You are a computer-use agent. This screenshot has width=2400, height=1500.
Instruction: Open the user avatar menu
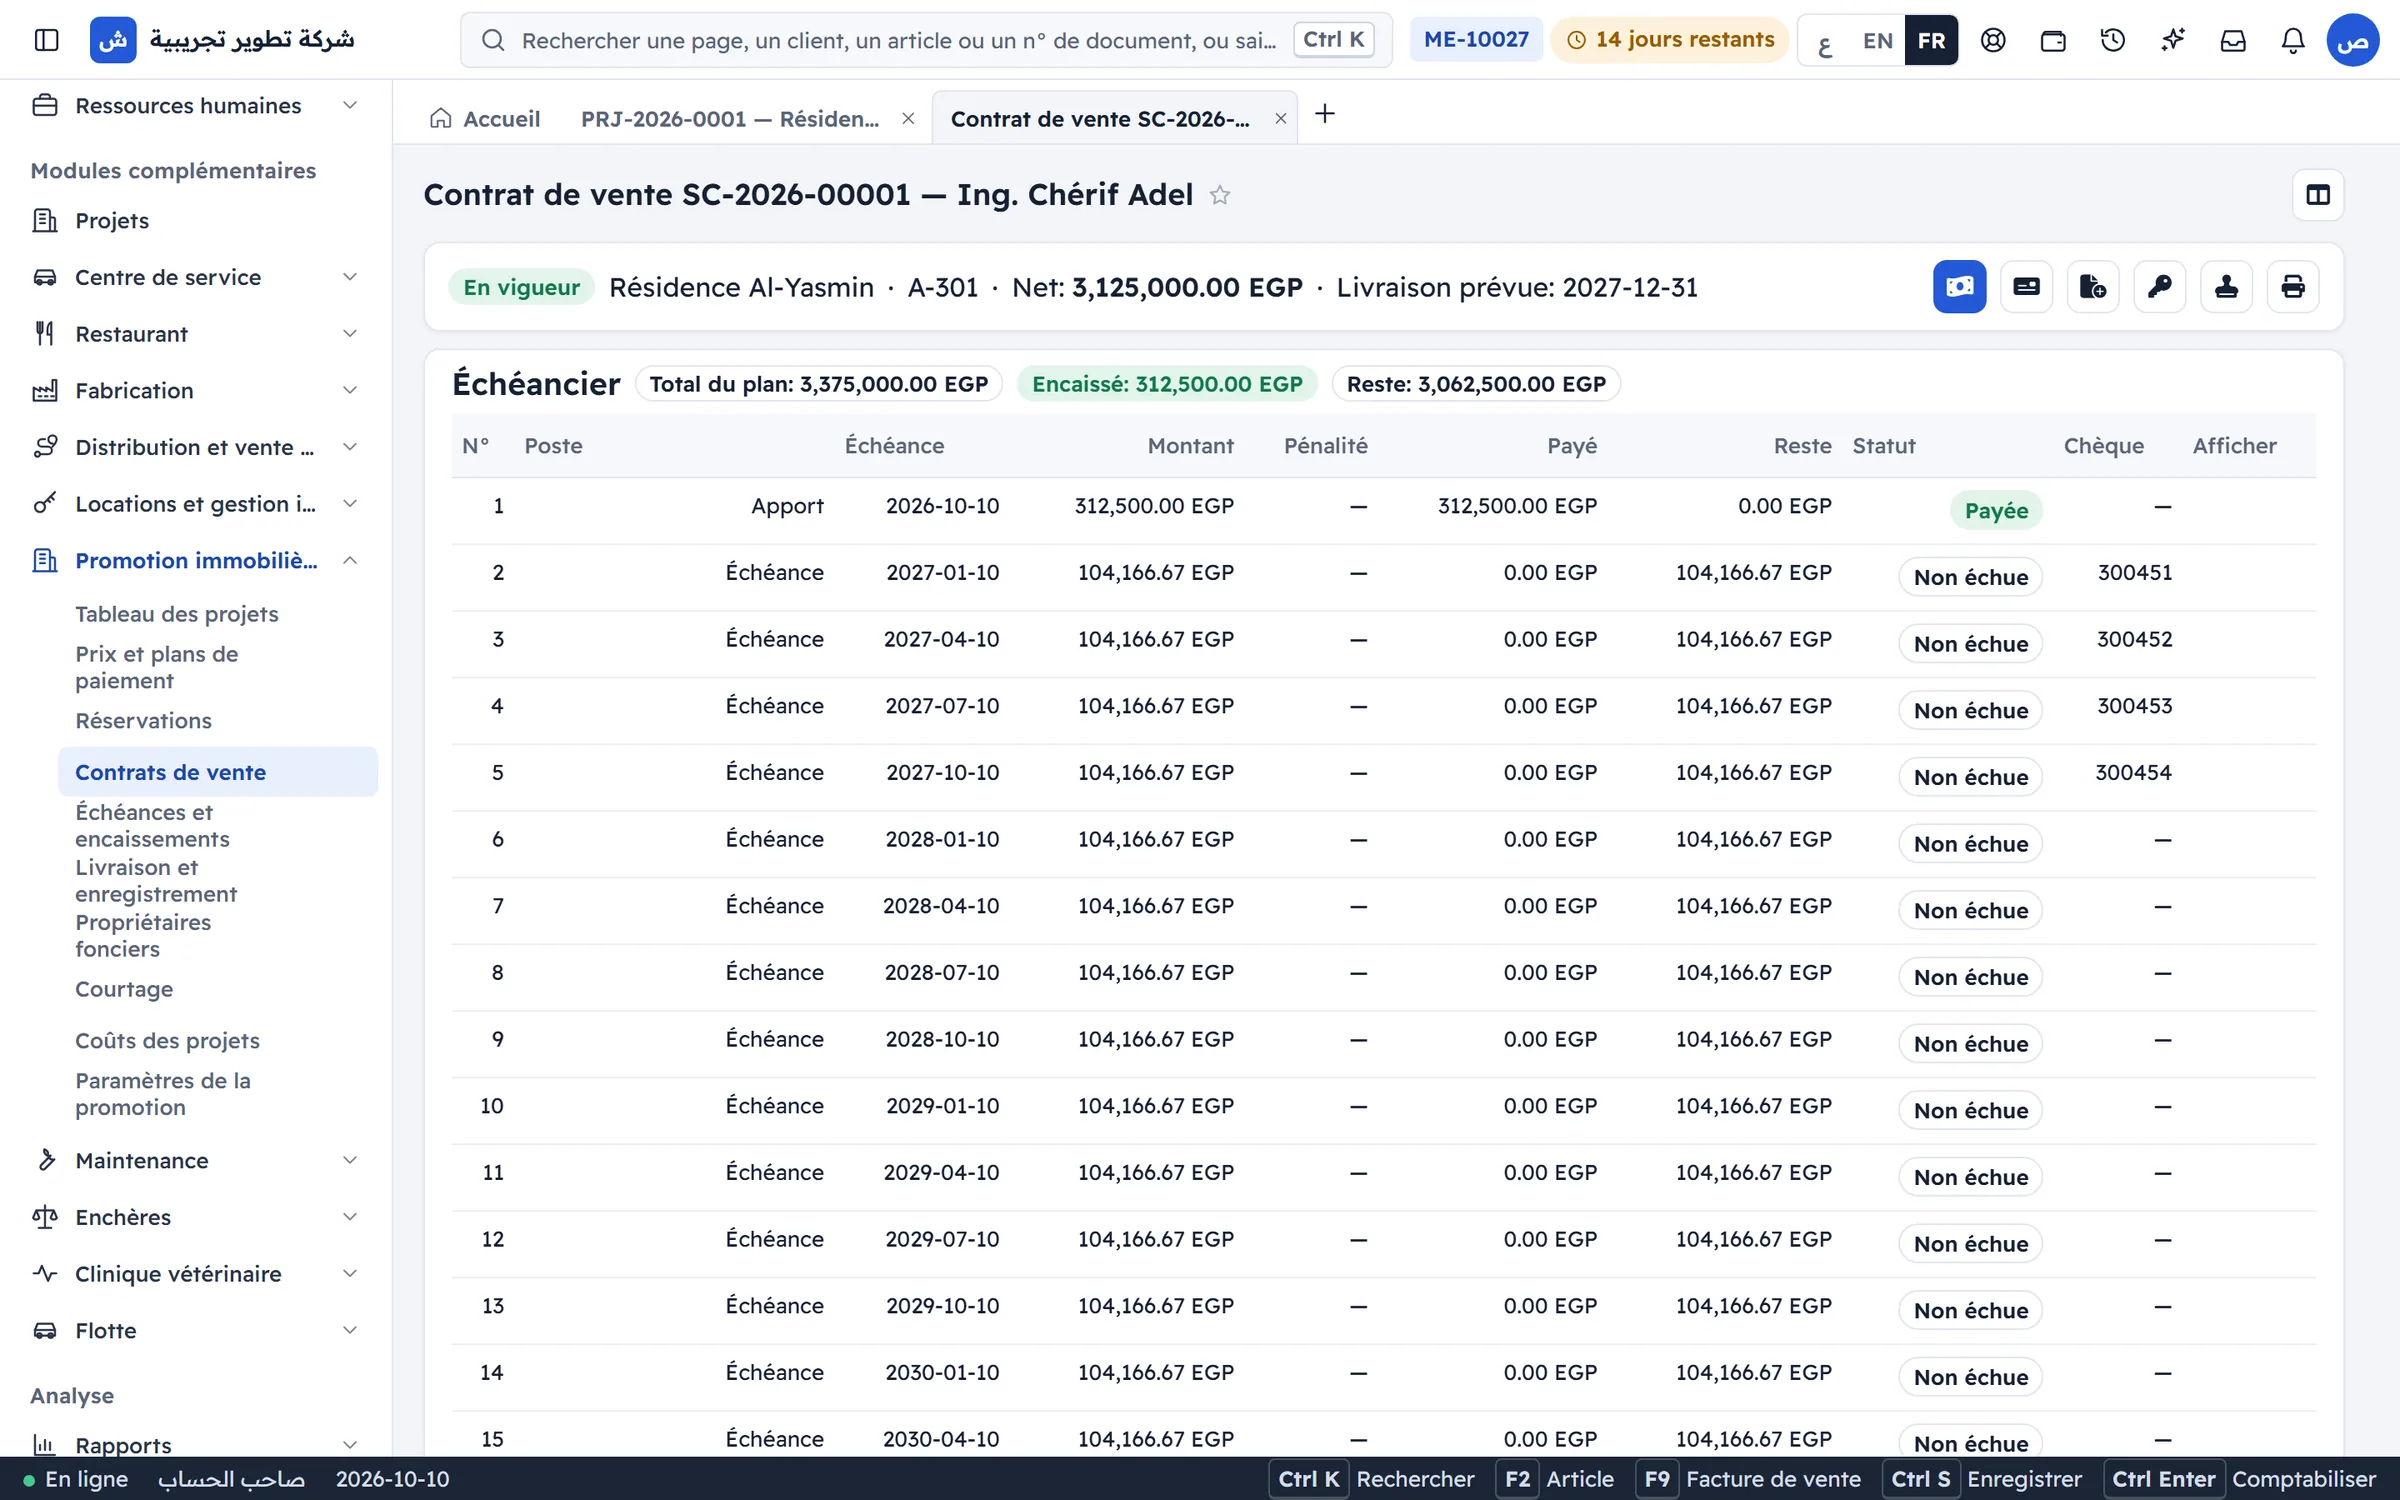pos(2352,40)
